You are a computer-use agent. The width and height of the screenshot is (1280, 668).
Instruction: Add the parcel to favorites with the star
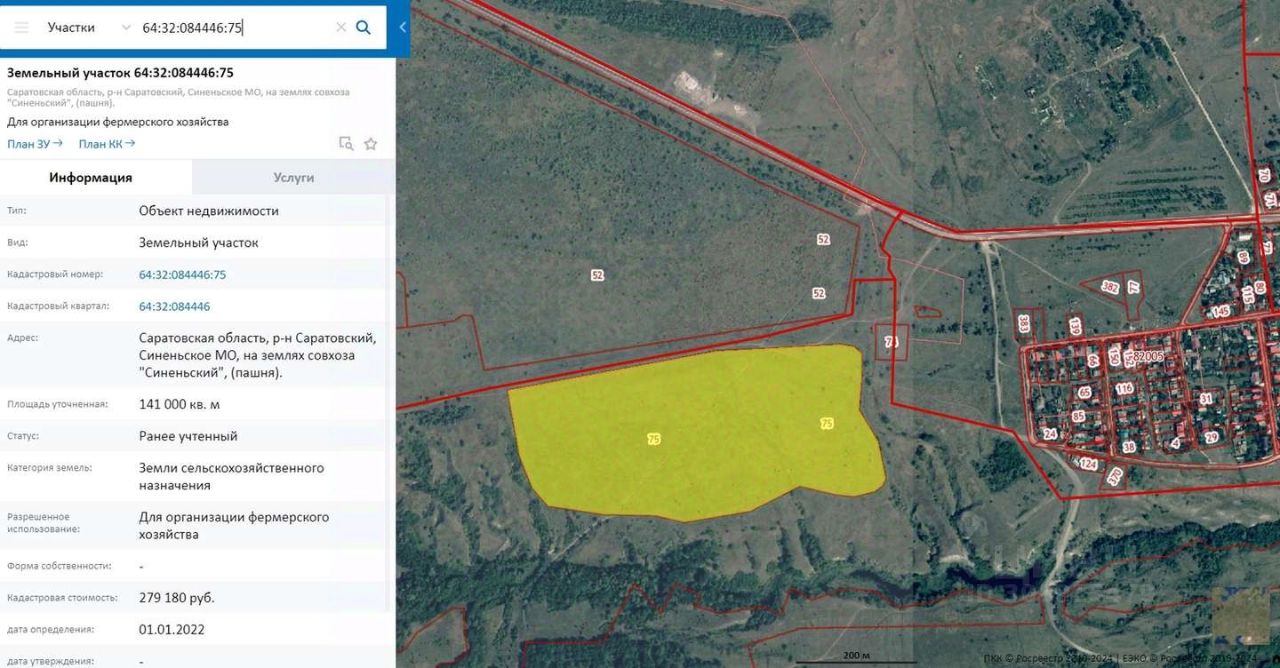pyautogui.click(x=371, y=144)
